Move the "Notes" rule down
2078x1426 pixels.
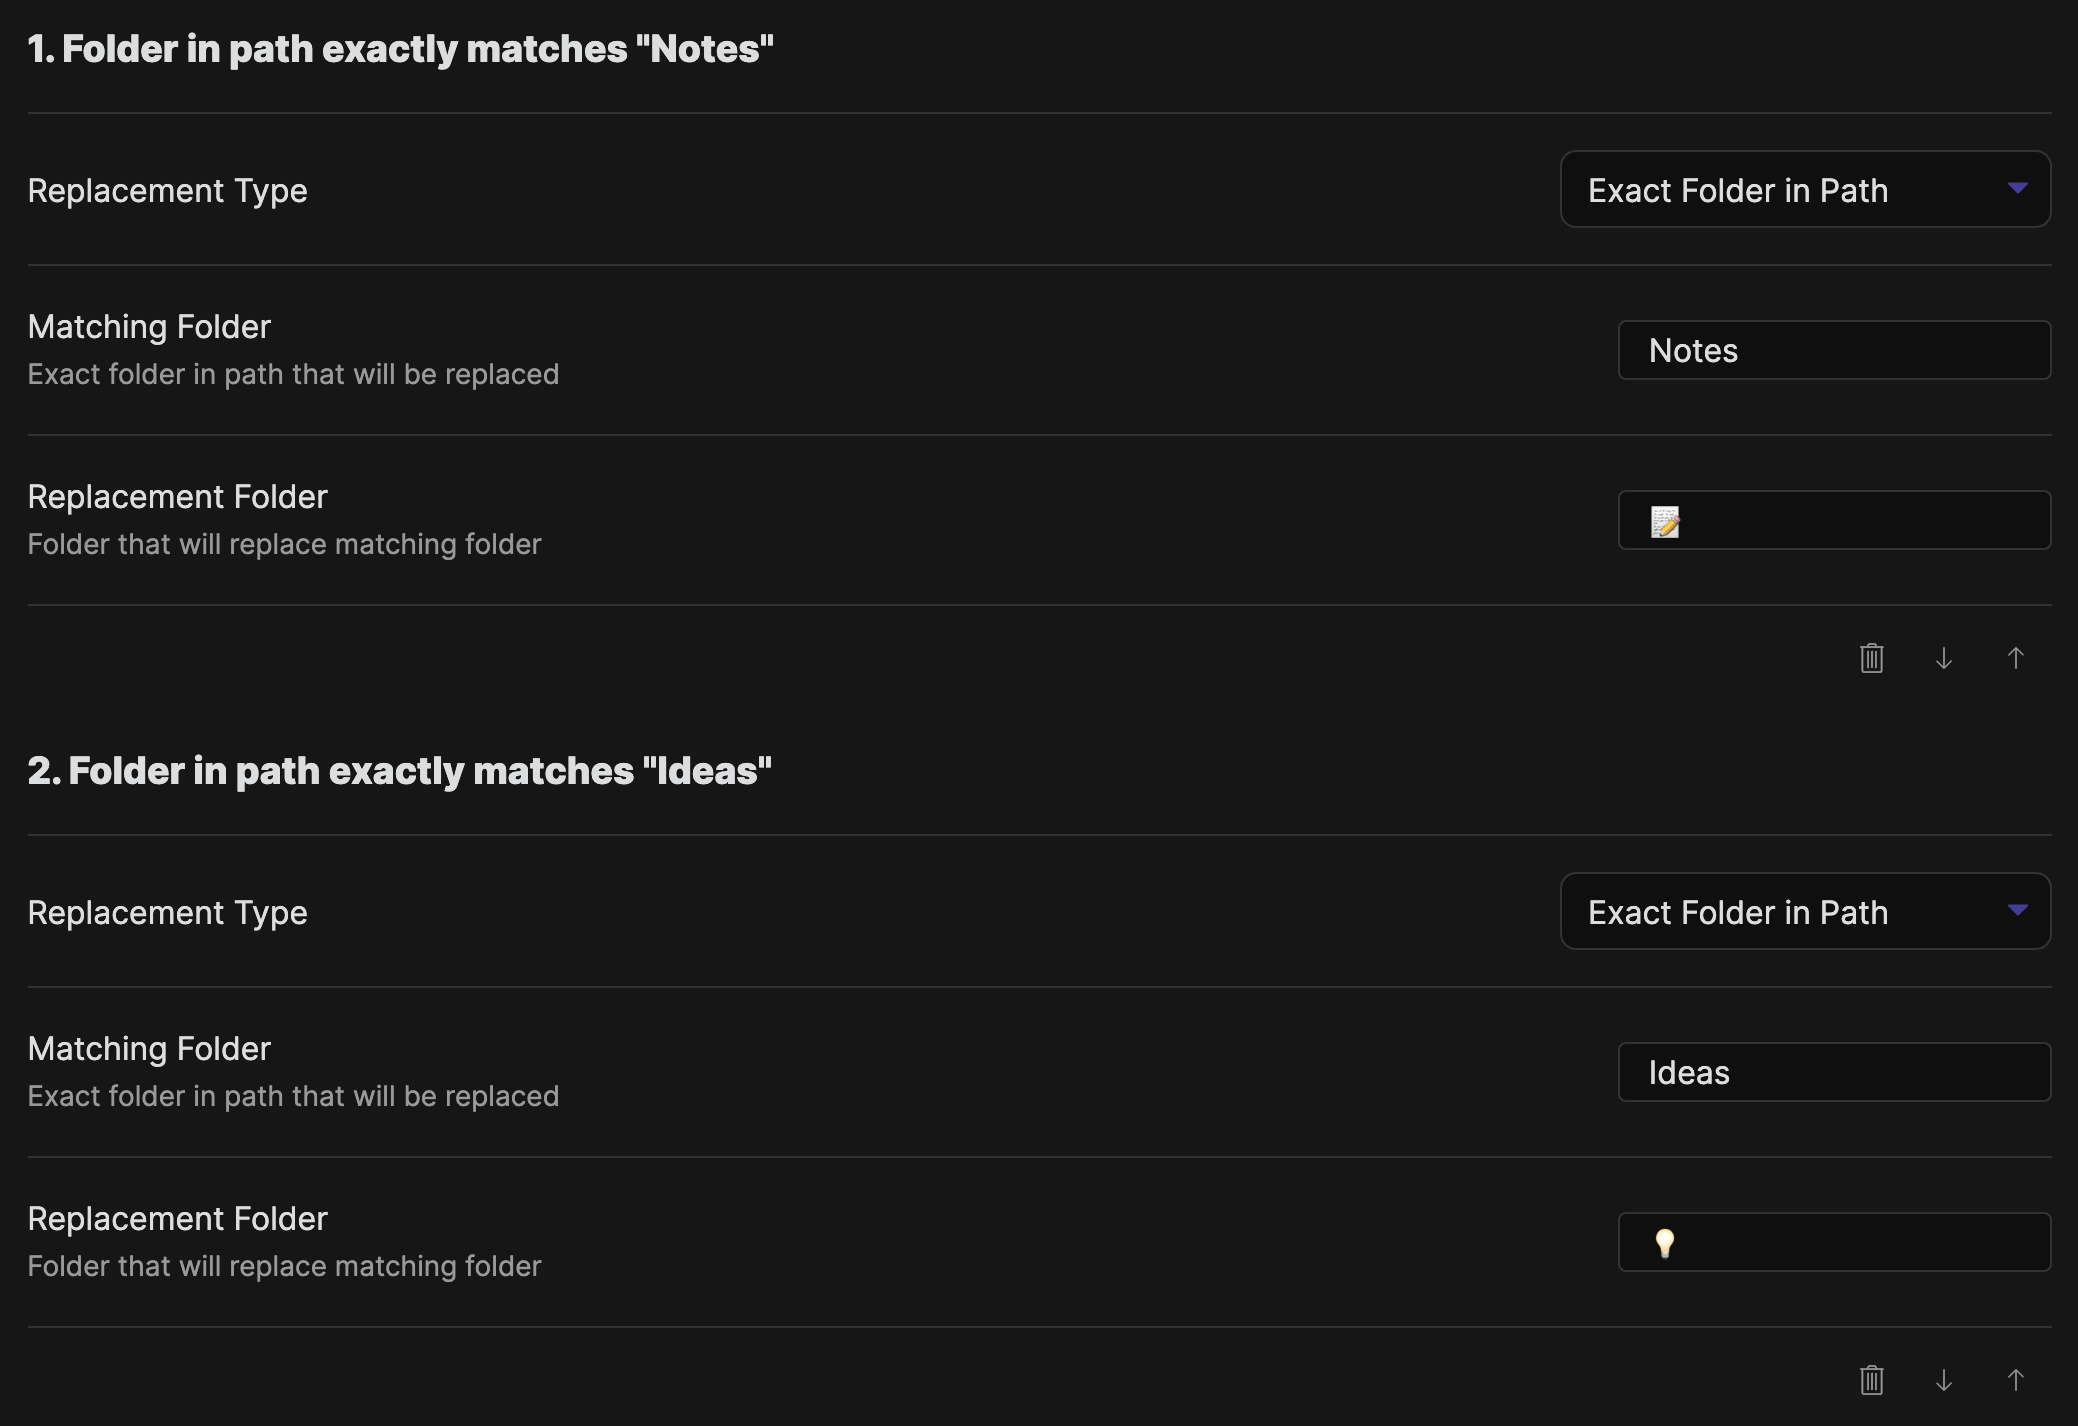1943,658
